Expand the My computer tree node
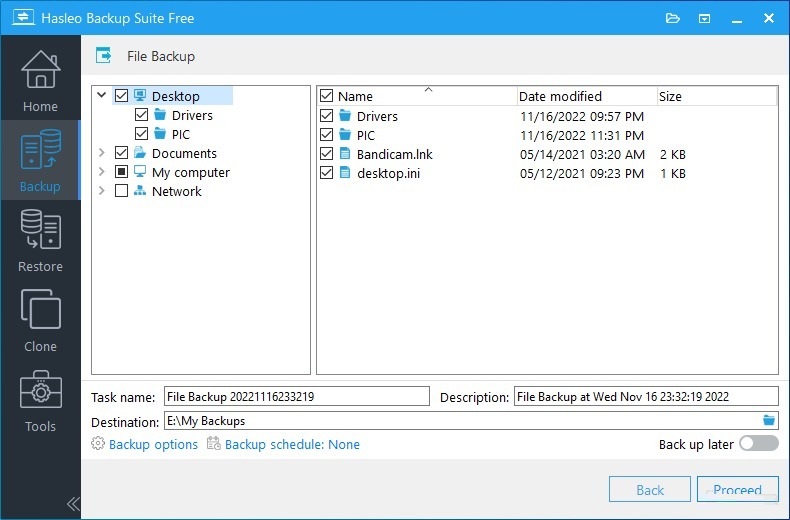This screenshot has height=520, width=790. [x=102, y=172]
